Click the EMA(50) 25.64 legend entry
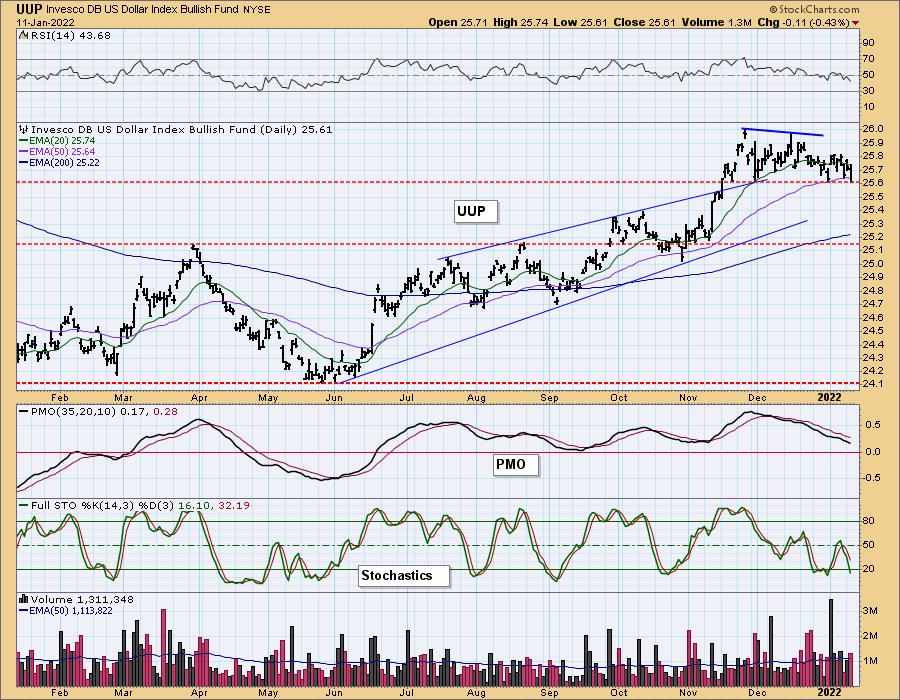Viewport: 900px width, 700px height. 63,151
